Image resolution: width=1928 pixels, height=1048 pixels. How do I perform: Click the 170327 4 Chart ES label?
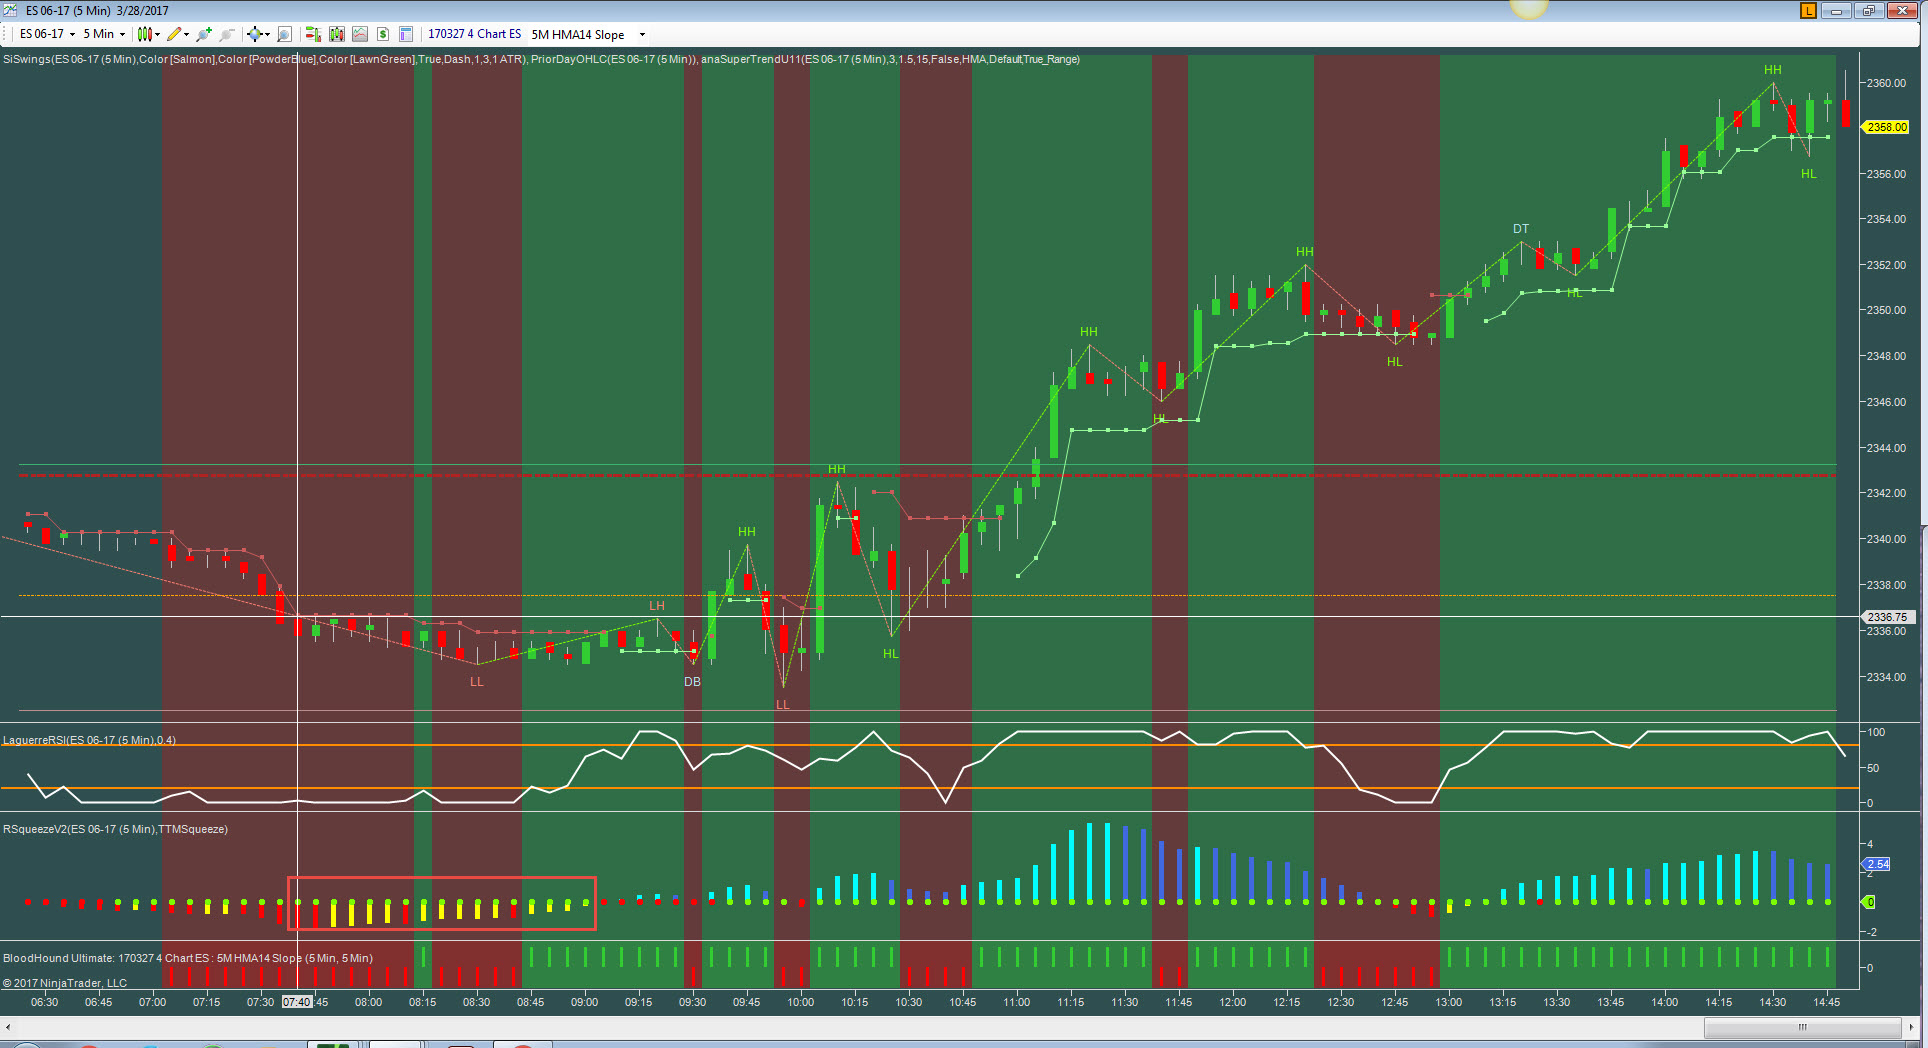tap(475, 34)
